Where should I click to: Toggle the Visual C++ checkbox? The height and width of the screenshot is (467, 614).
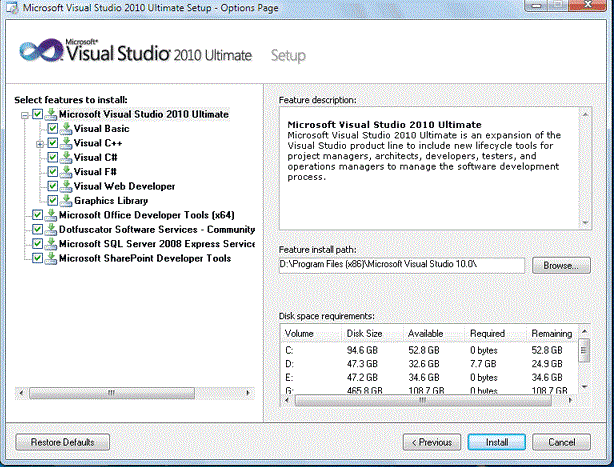[52, 143]
